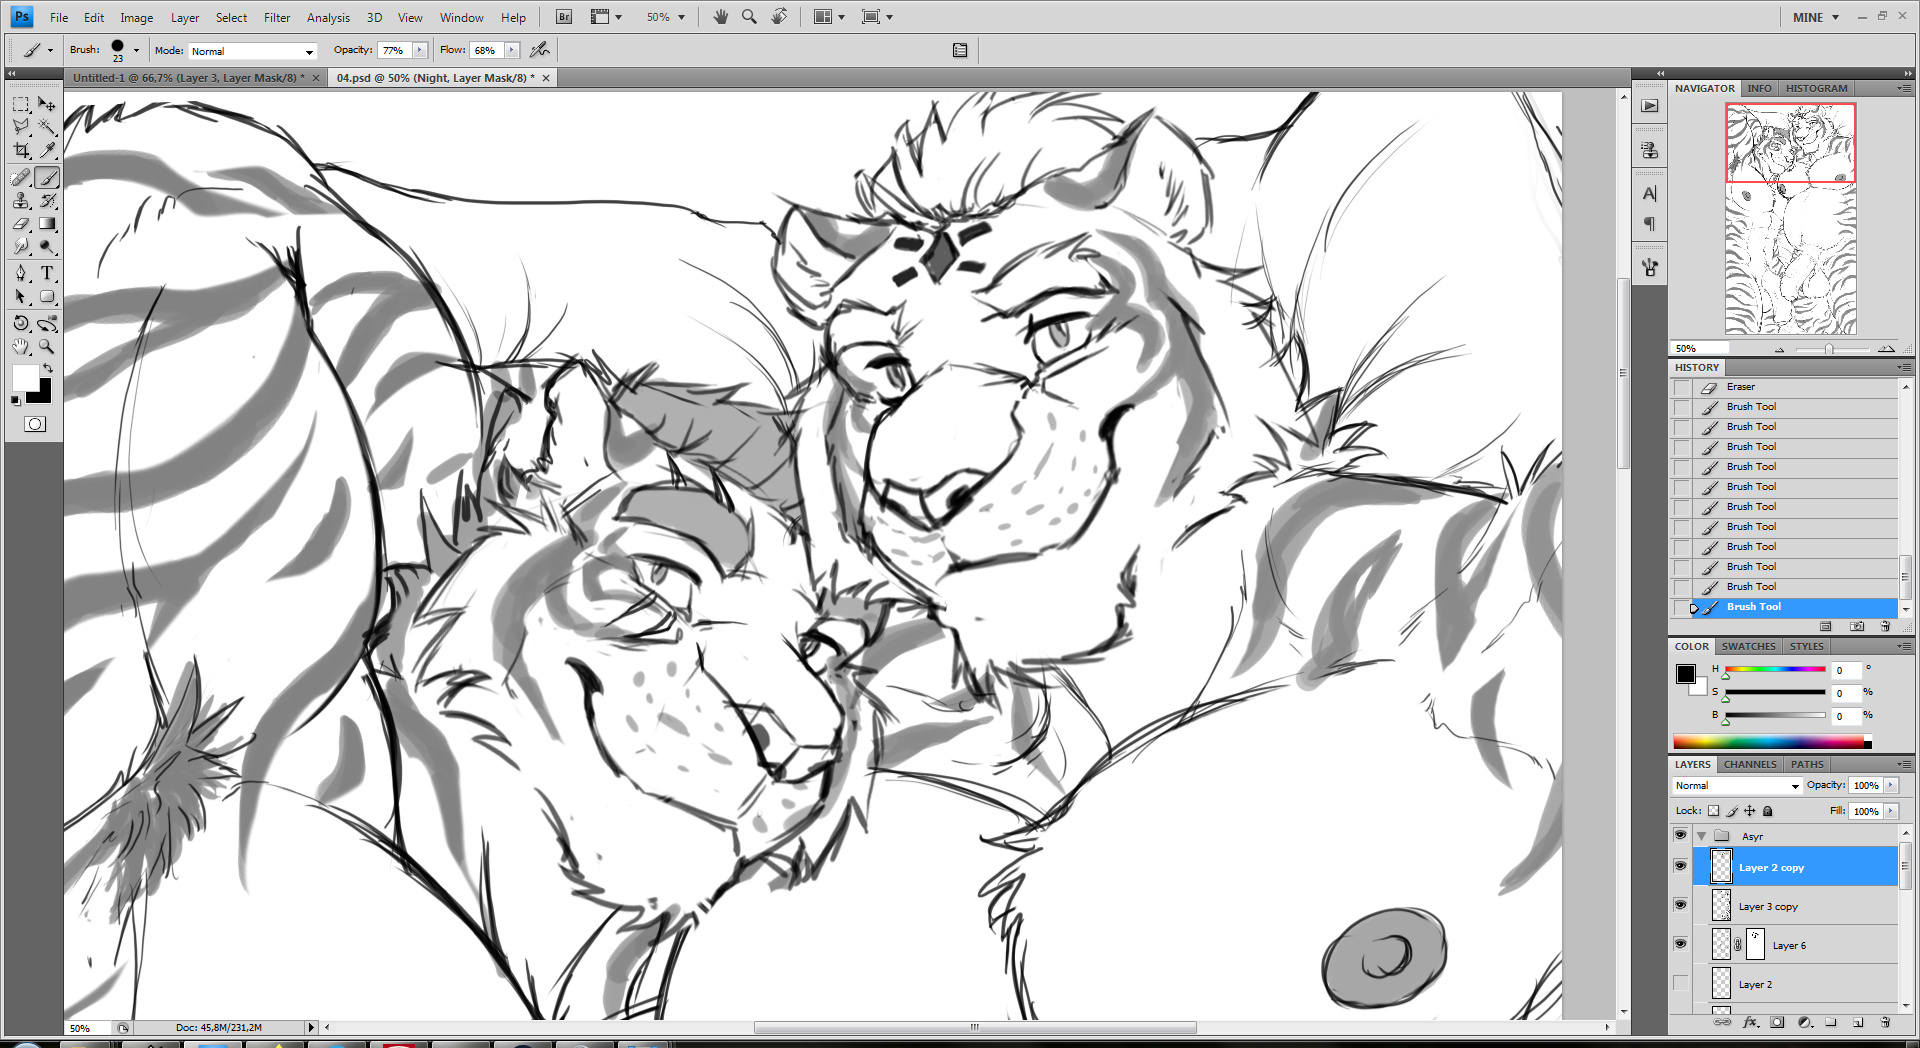Hide the Layer 2 copy layer
This screenshot has width=1920, height=1048.
tap(1680, 866)
